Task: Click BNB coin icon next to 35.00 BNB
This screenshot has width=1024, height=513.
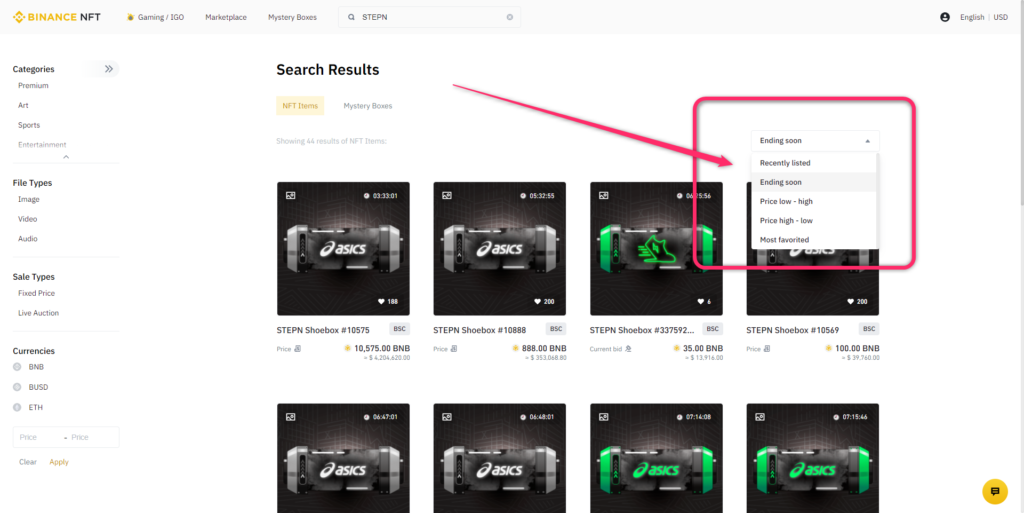Action: tap(677, 349)
